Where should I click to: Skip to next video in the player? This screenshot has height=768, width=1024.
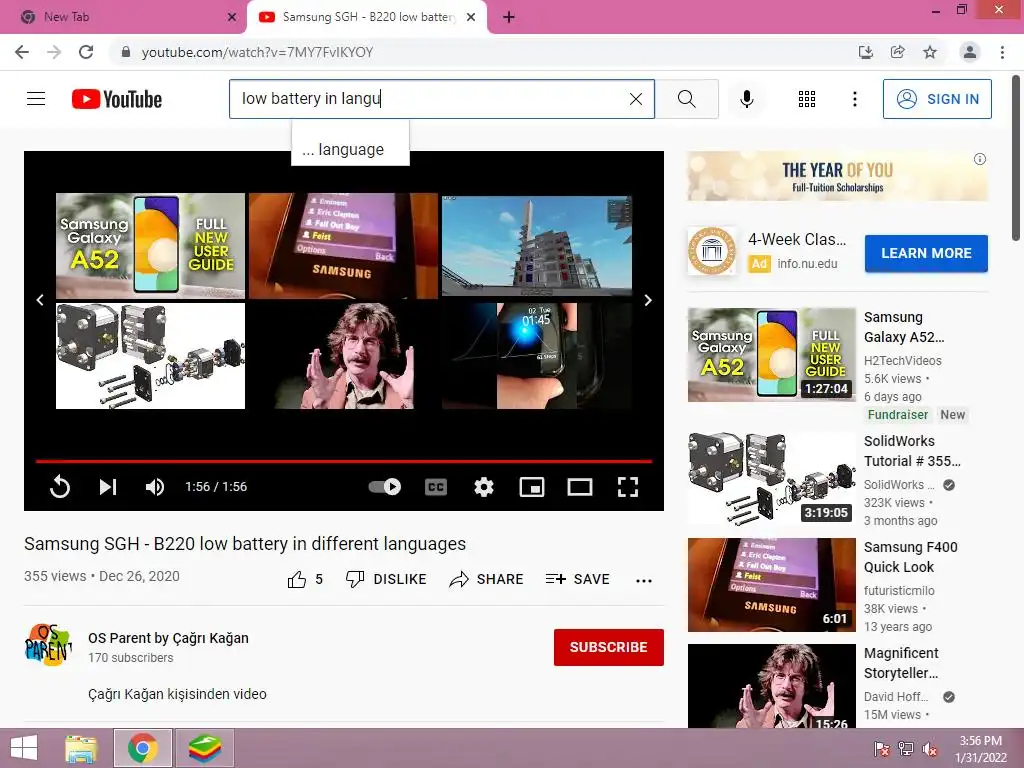click(108, 487)
